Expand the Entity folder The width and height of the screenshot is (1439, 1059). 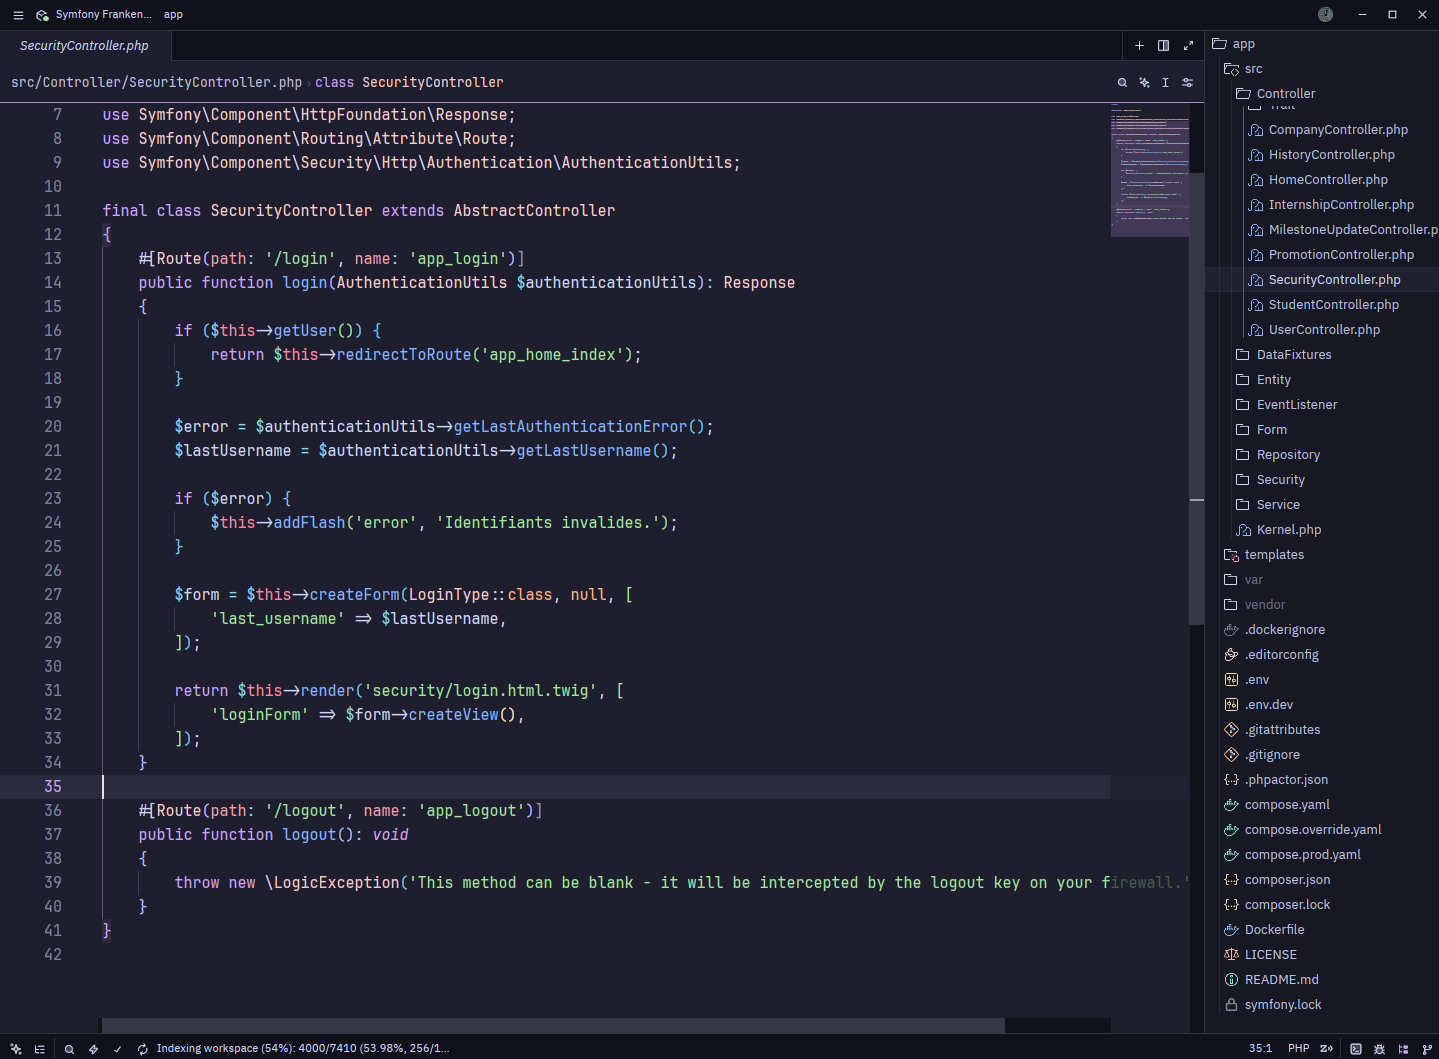1273,380
